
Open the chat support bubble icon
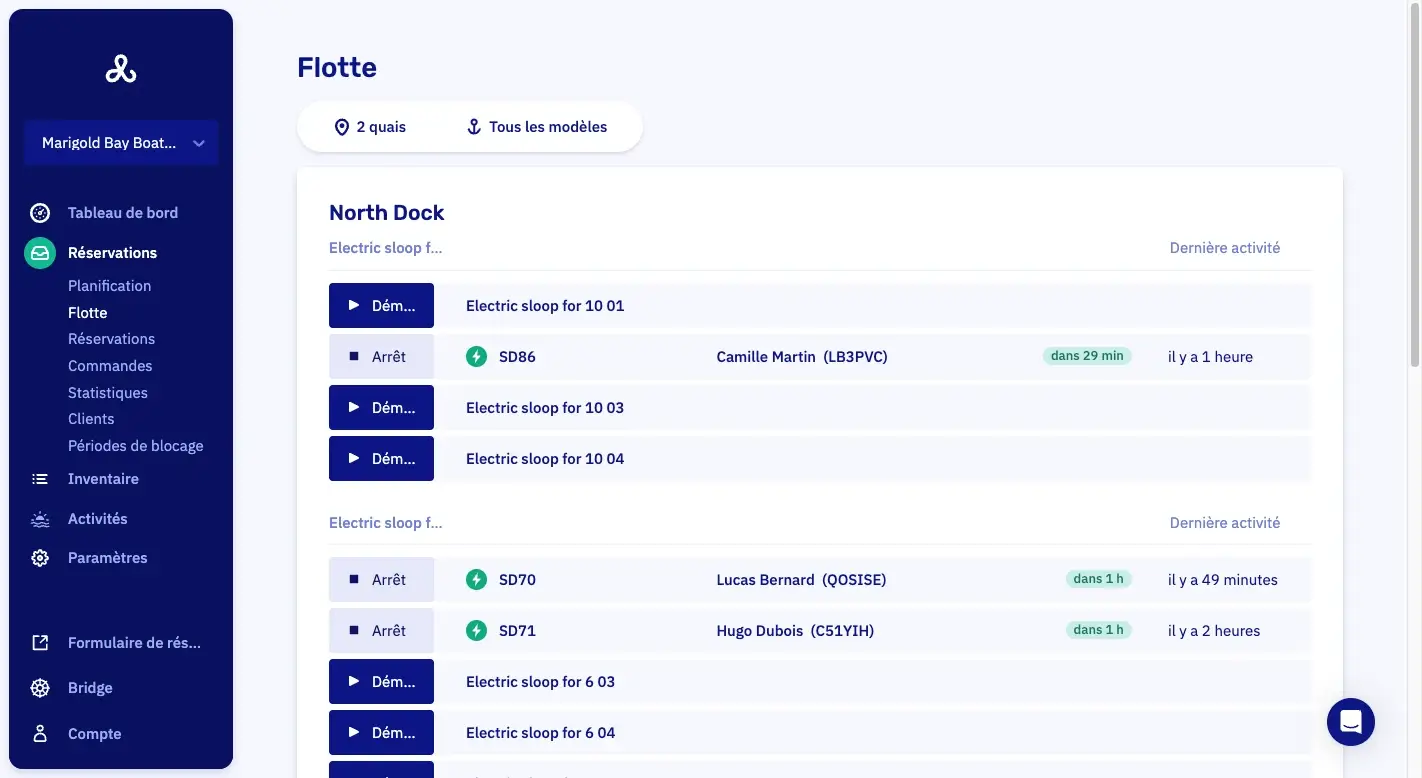(1350, 721)
